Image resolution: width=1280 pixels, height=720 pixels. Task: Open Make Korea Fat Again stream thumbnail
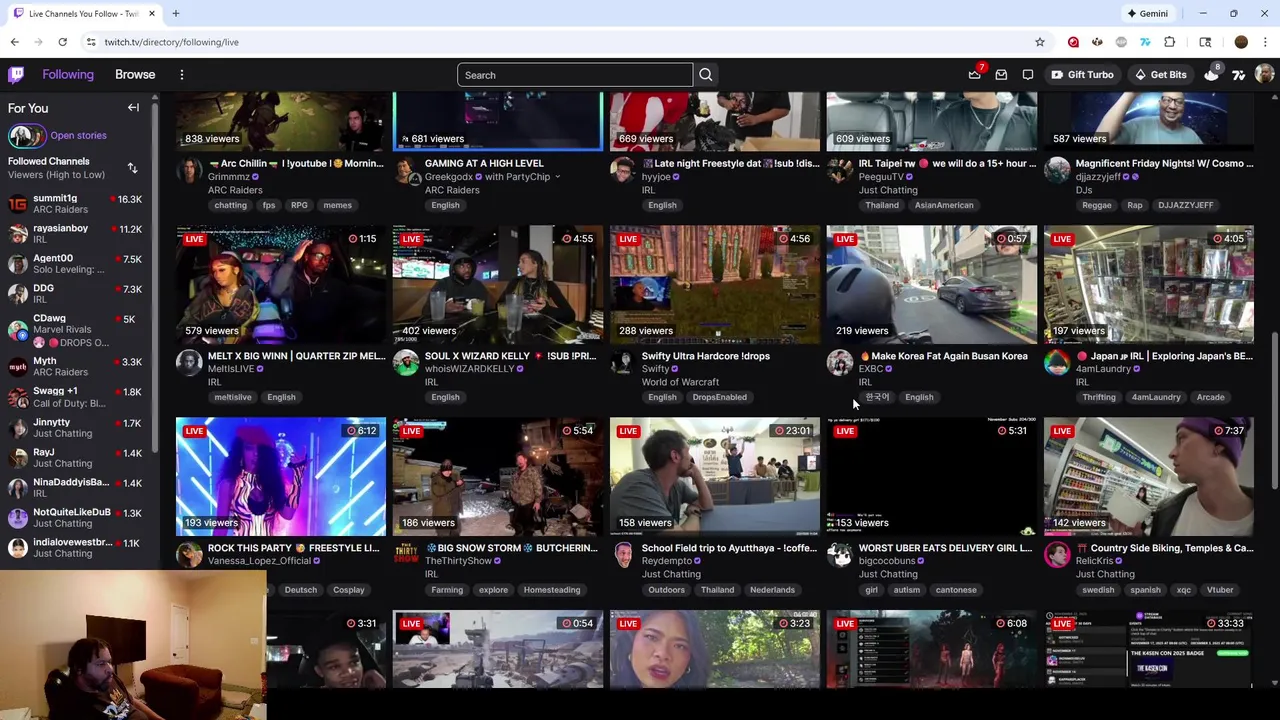(932, 285)
